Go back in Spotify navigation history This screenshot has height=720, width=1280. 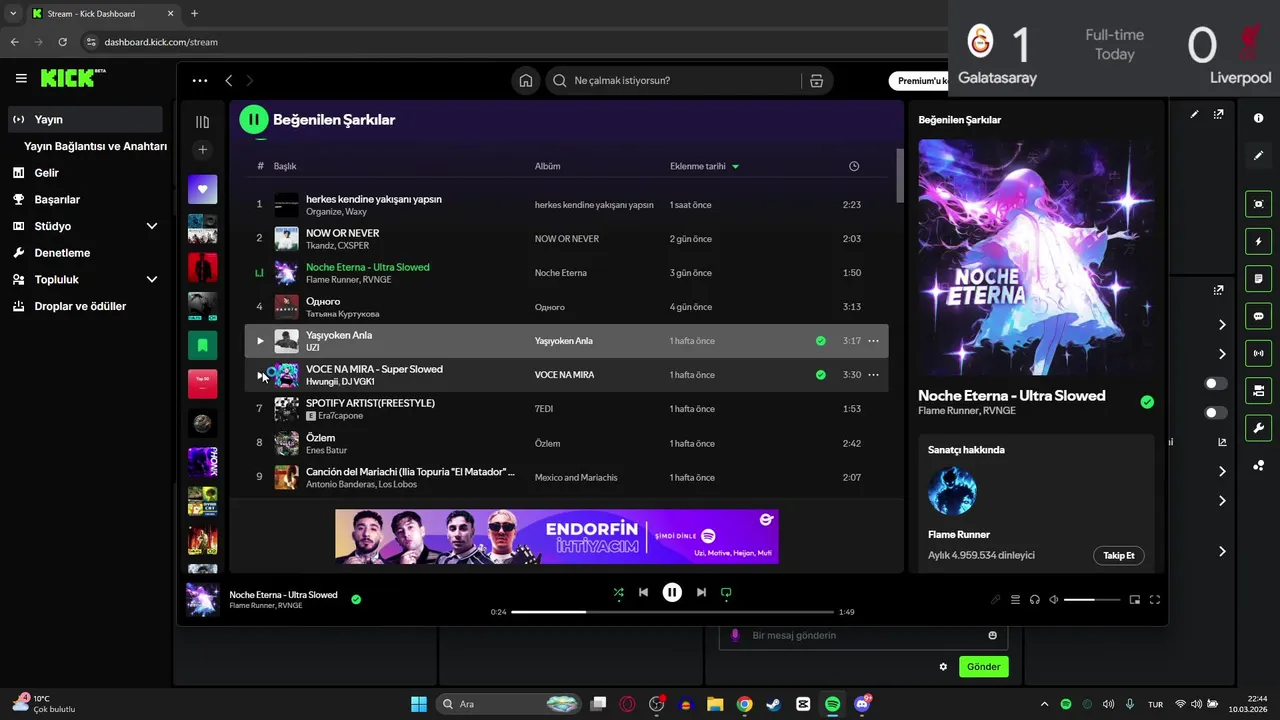pyautogui.click(x=229, y=81)
